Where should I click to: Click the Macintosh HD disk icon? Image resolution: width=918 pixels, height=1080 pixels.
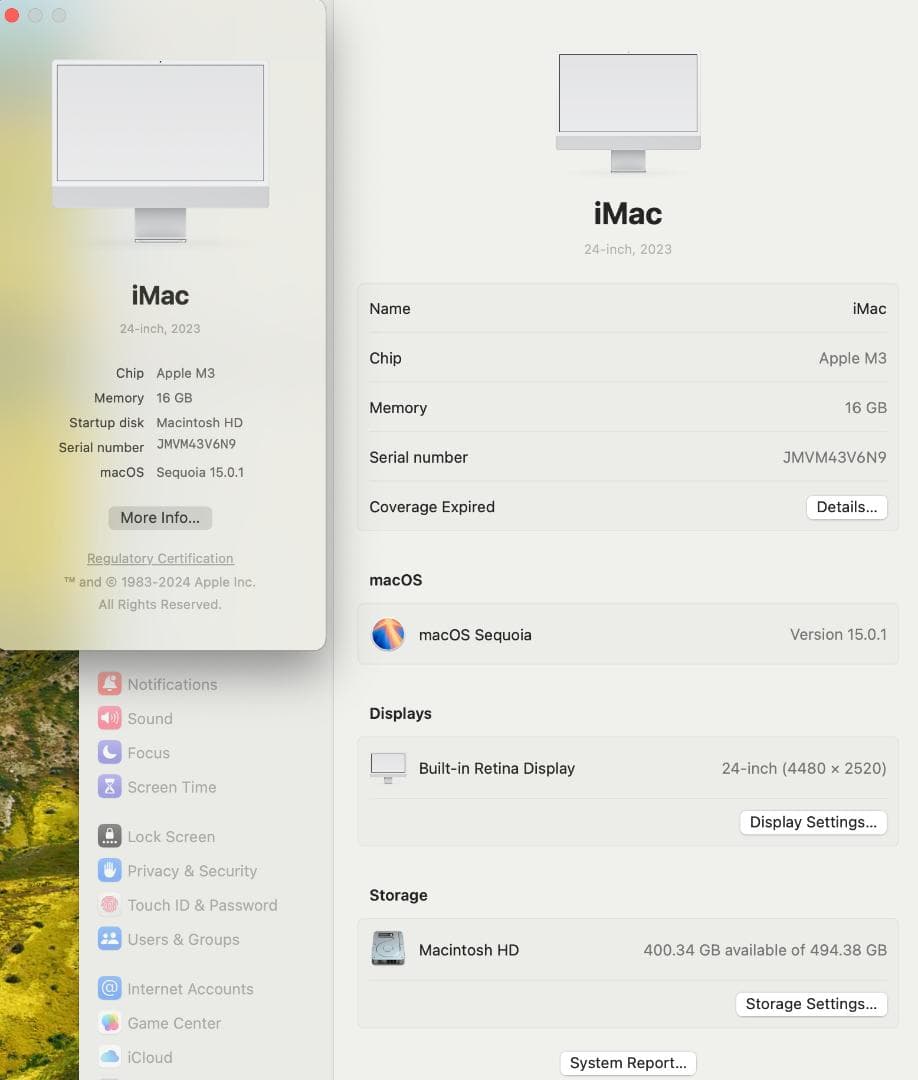pos(388,948)
